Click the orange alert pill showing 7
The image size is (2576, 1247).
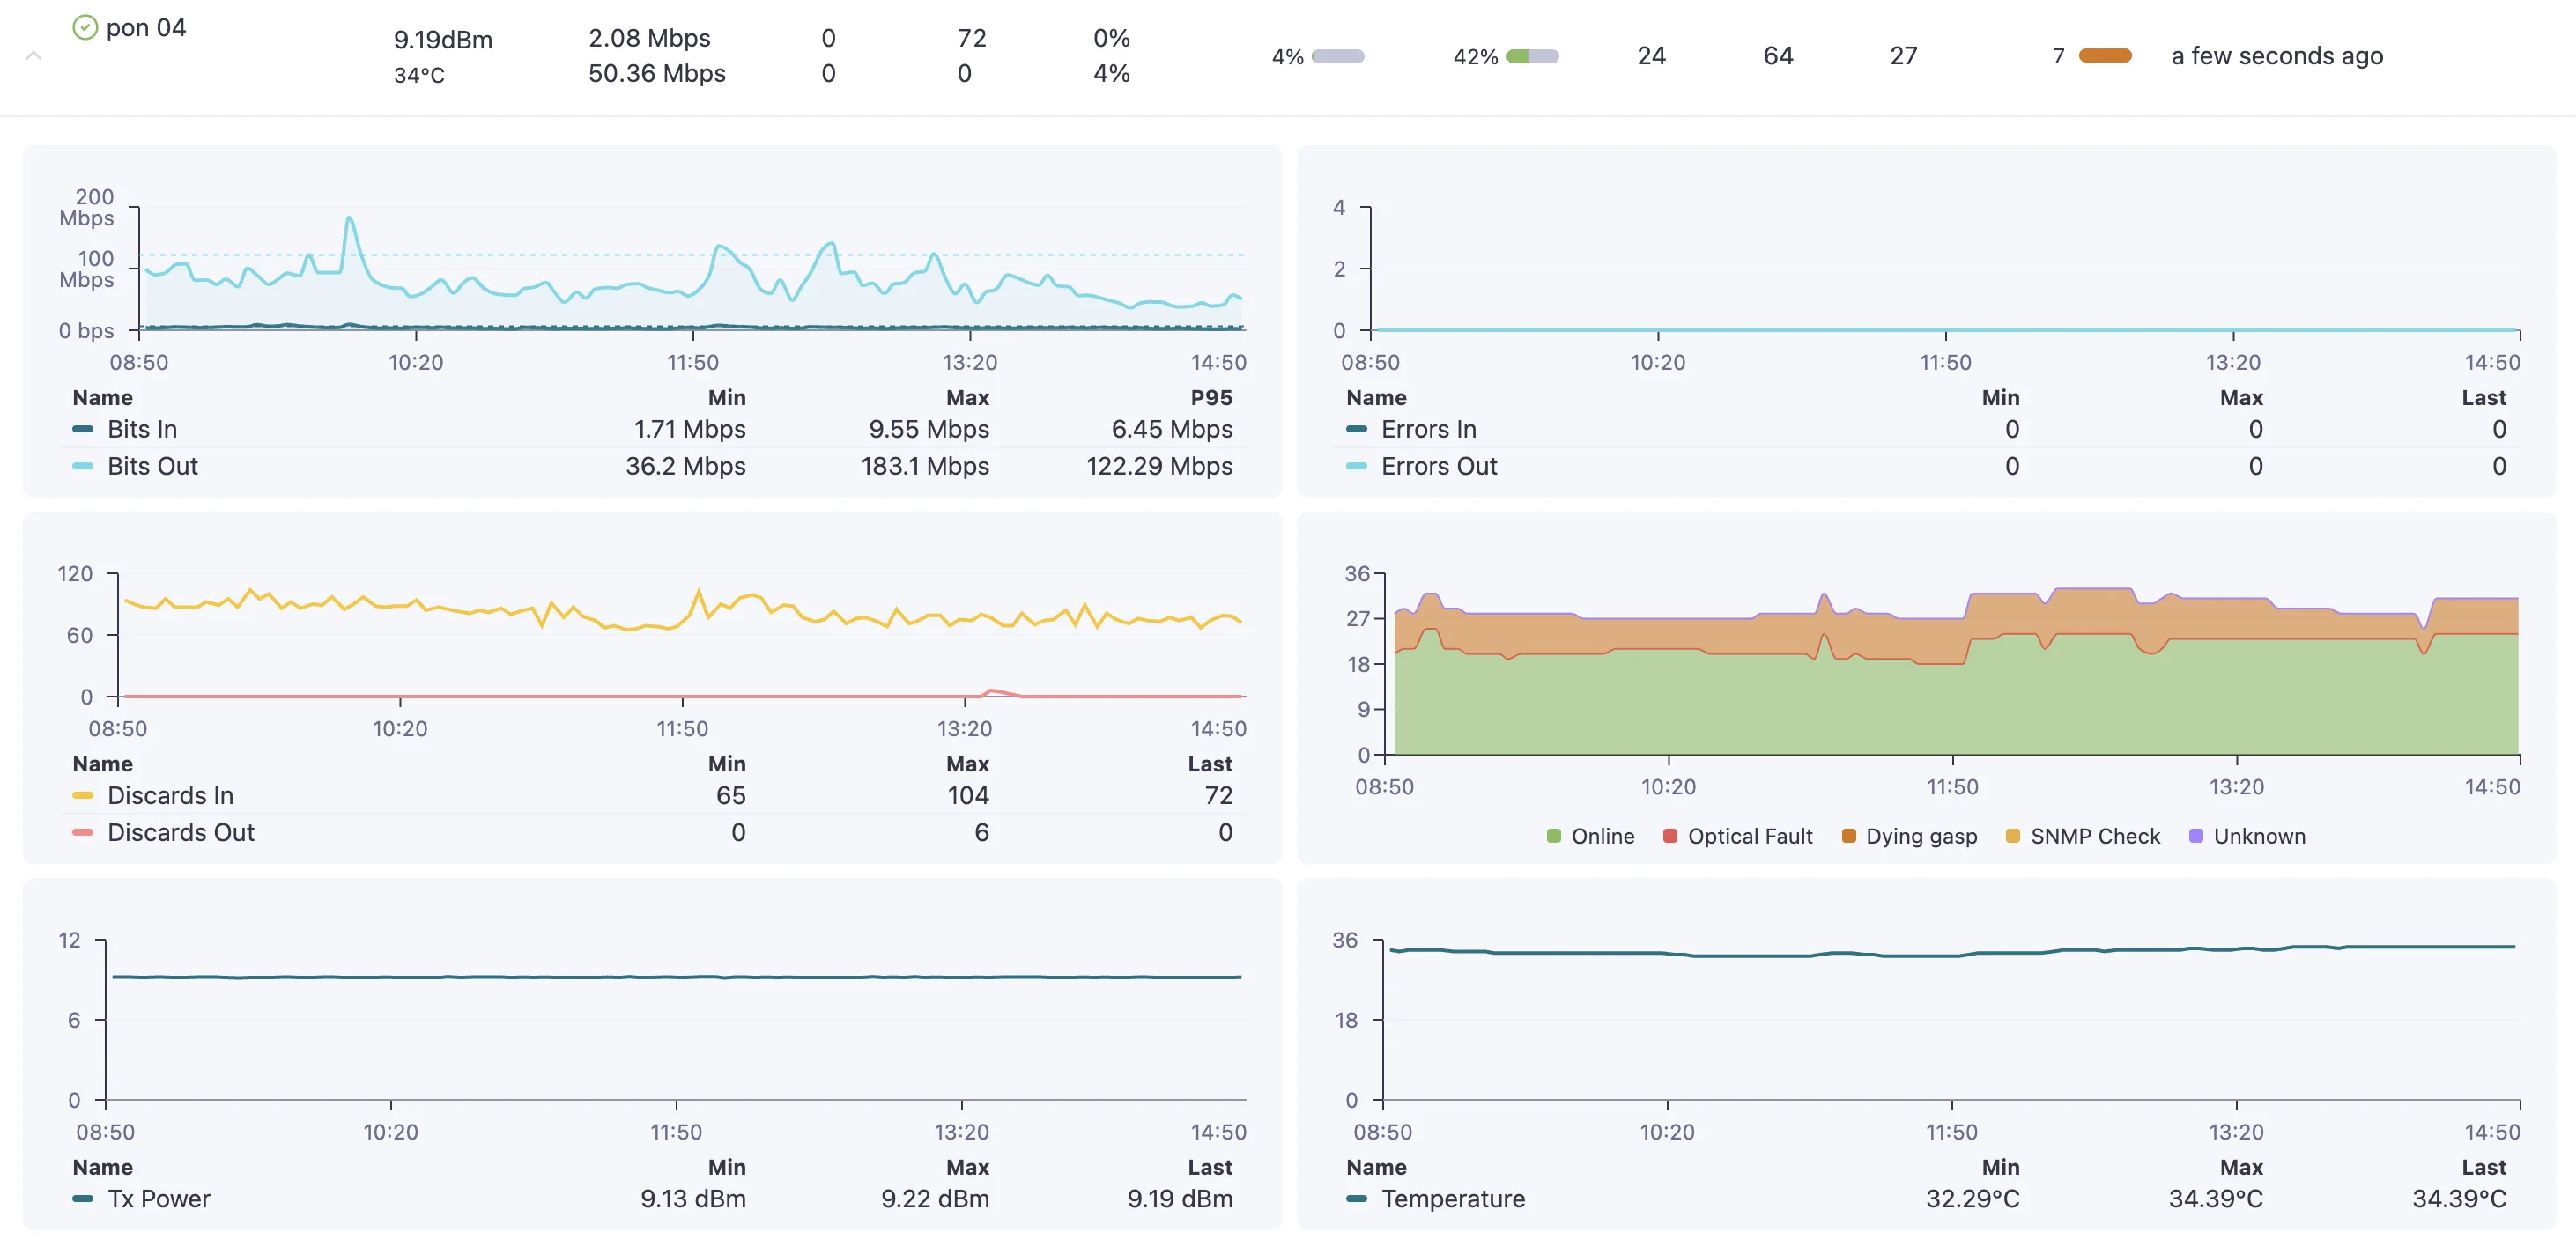pos(2106,56)
